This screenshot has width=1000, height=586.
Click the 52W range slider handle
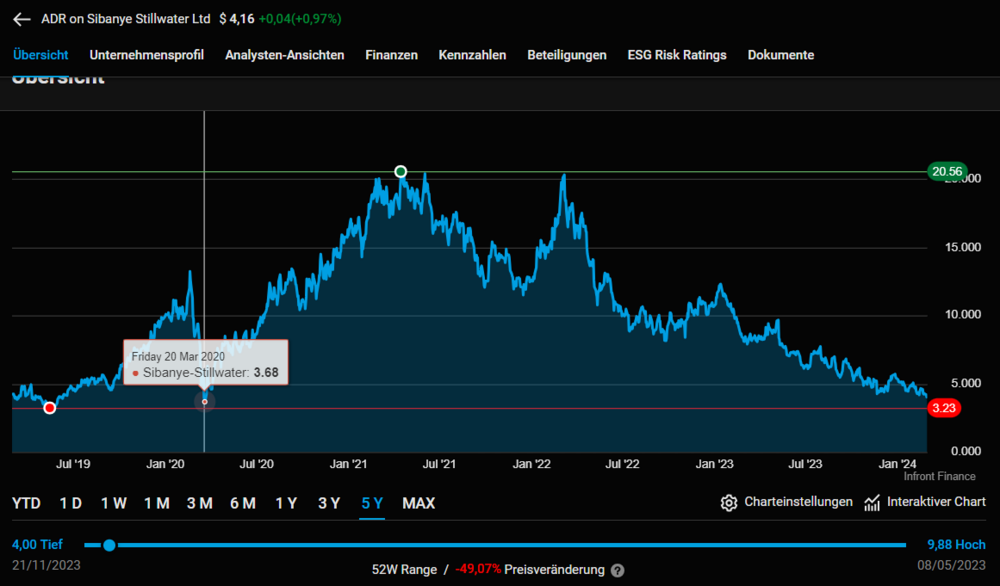110,545
